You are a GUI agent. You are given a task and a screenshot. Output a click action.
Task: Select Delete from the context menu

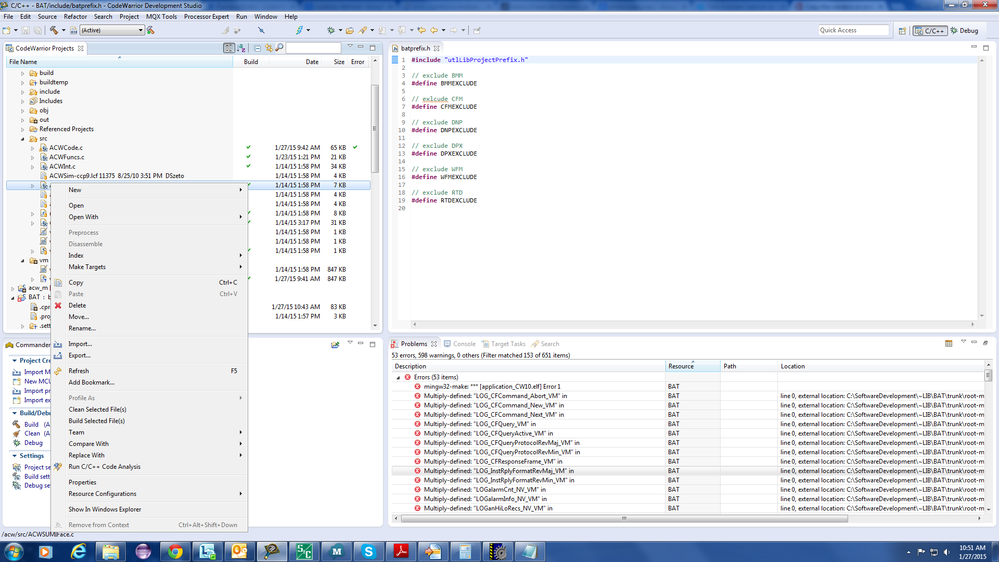77,305
